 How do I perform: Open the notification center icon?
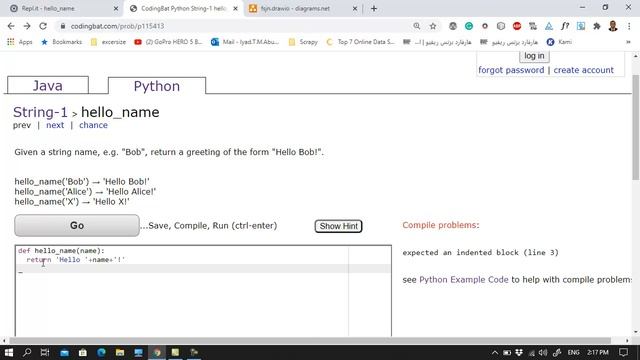pos(623,352)
